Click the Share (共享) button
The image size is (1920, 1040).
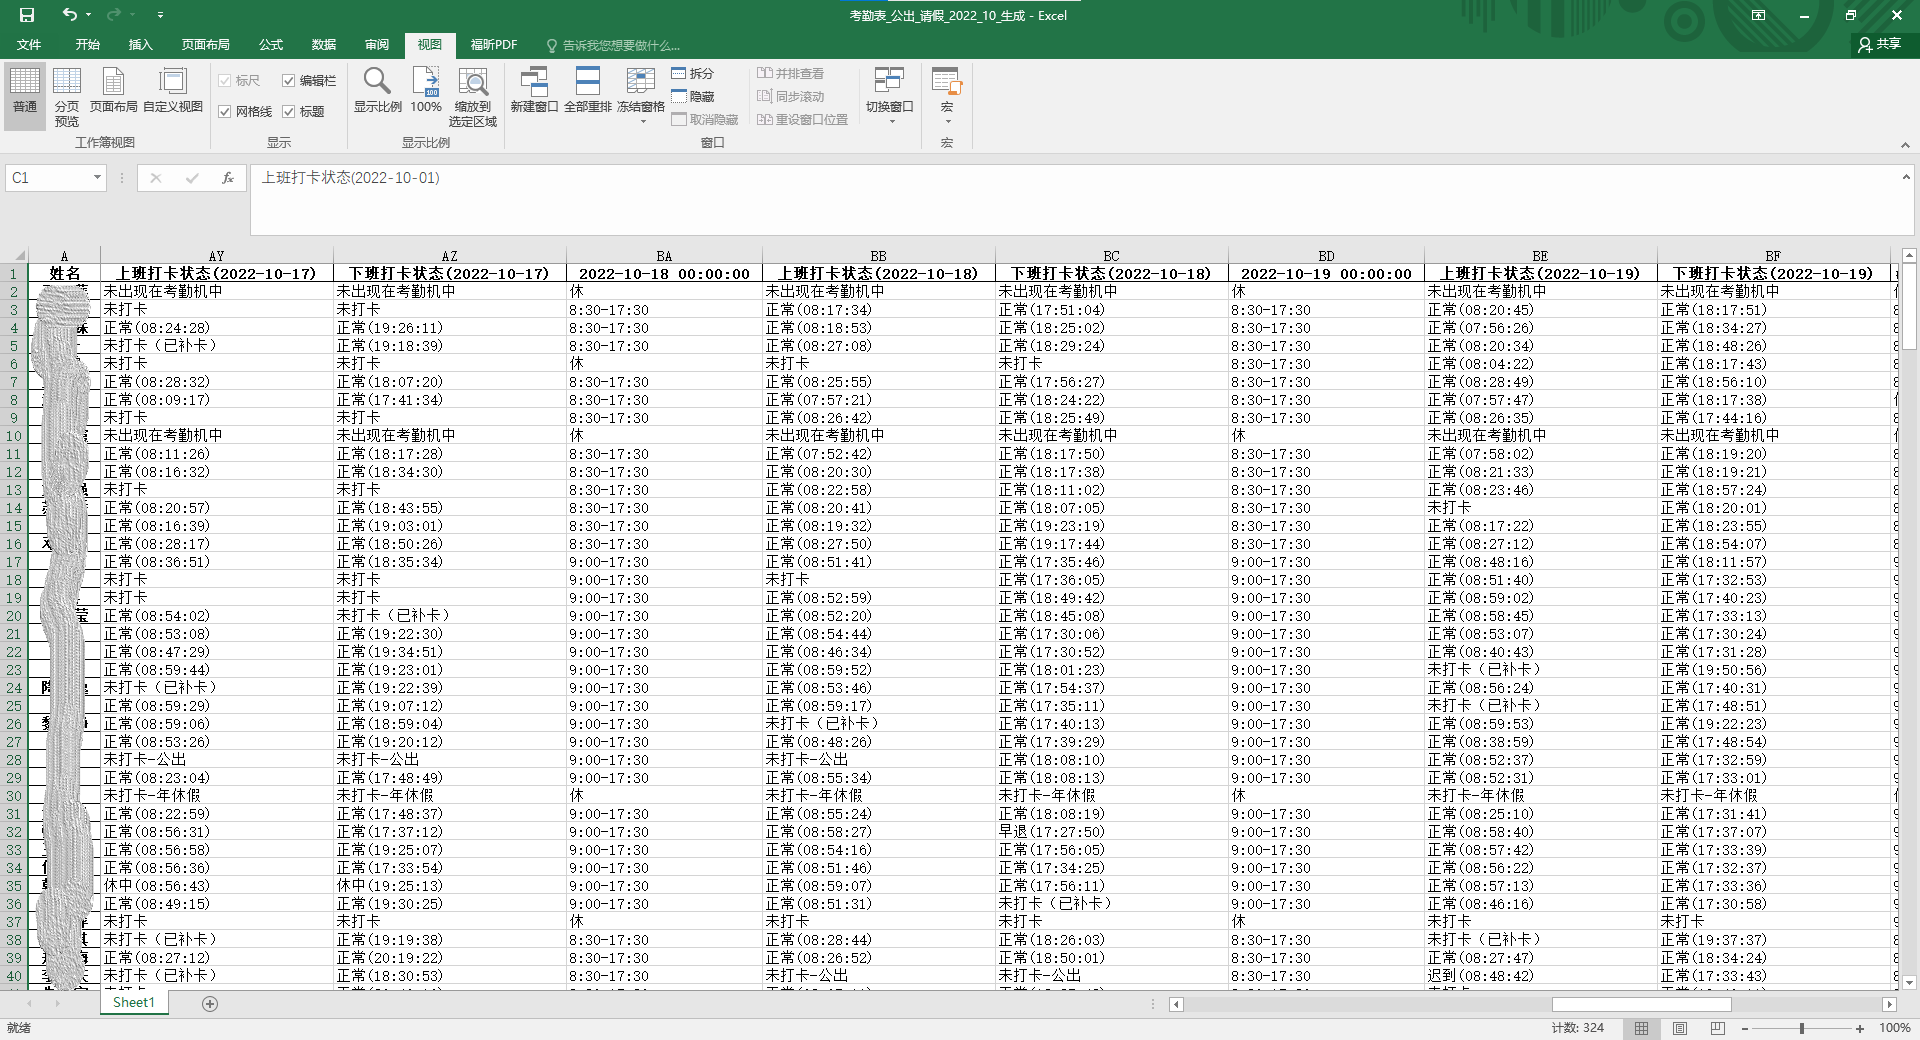1880,44
